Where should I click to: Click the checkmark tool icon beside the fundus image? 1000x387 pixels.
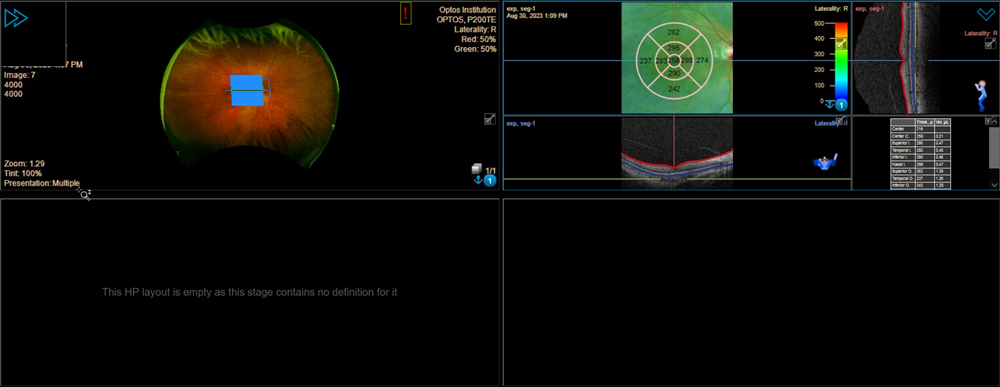pyautogui.click(x=489, y=119)
